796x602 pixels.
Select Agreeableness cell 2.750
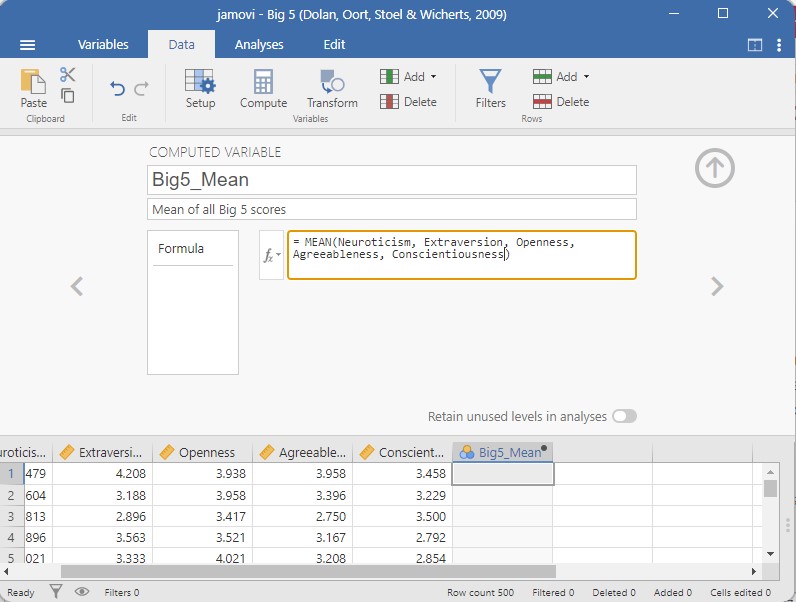(x=302, y=516)
